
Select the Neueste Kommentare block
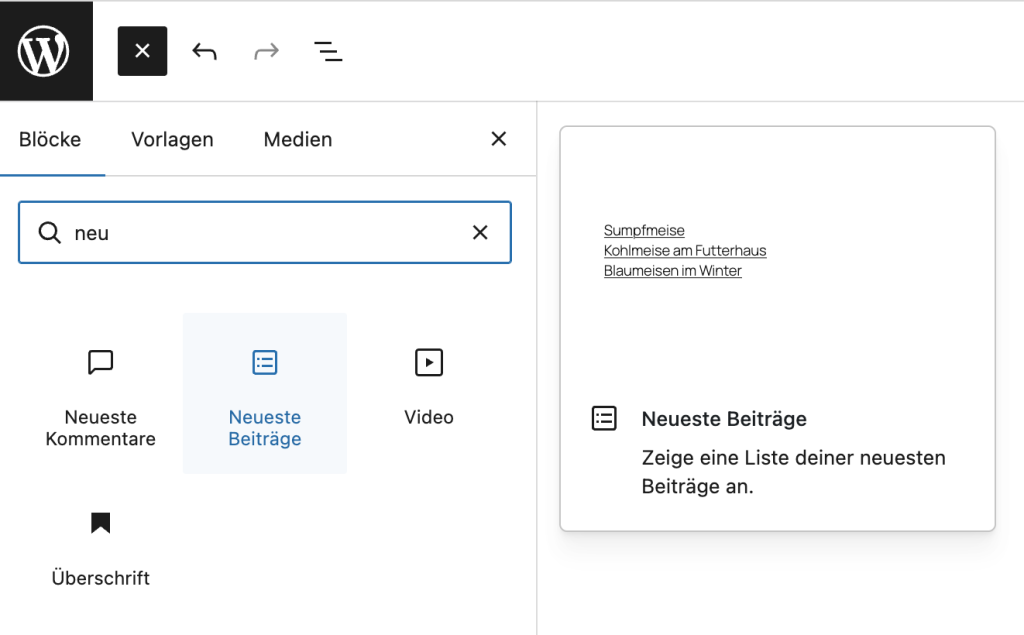point(100,393)
